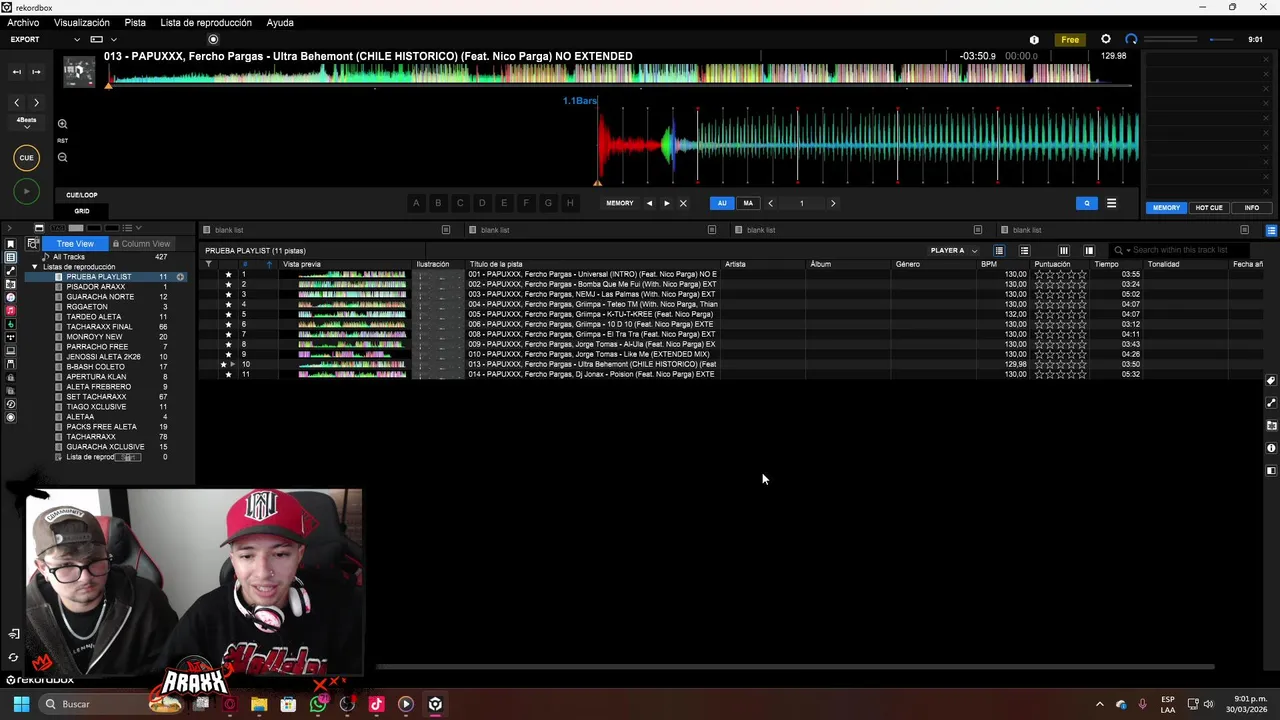Toggle the blue Q quantize button
The image size is (1280, 720).
(x=1087, y=203)
